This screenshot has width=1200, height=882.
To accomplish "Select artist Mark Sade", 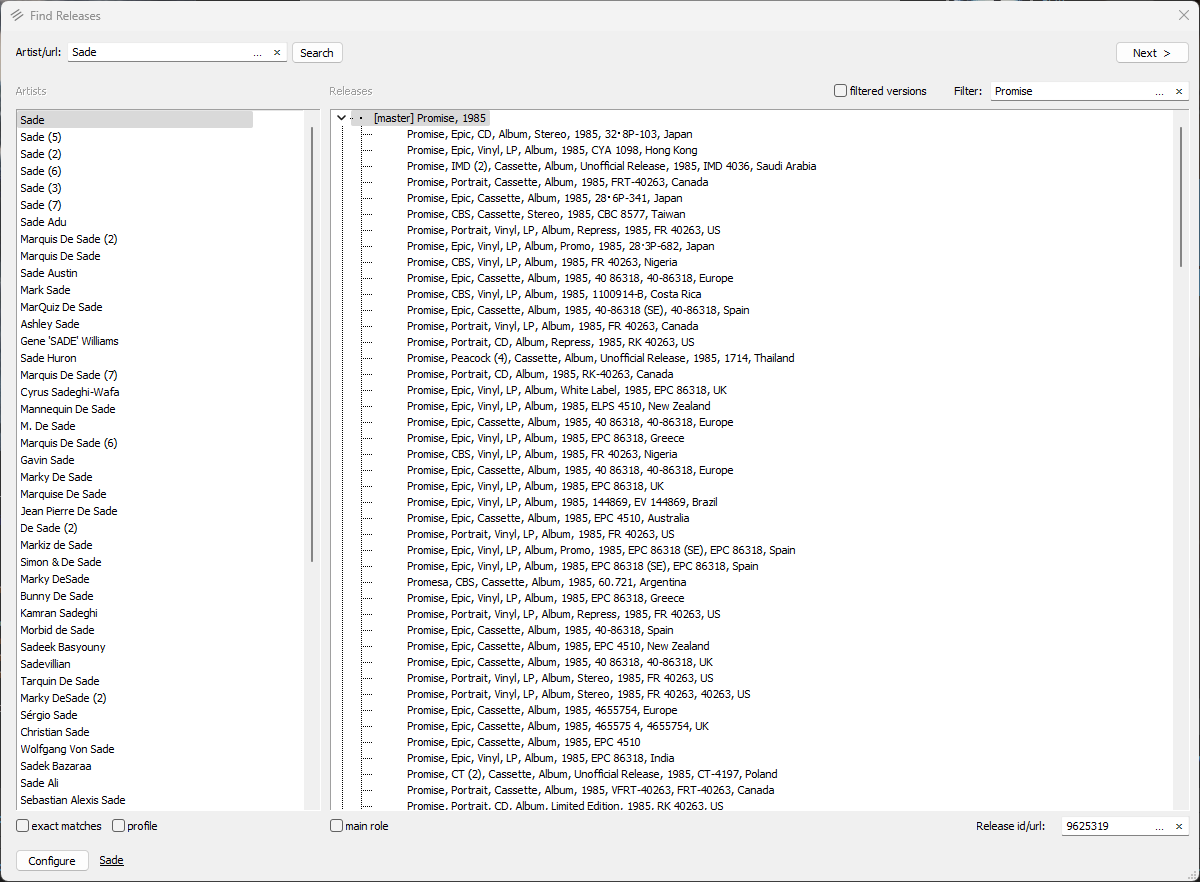I will point(45,290).
